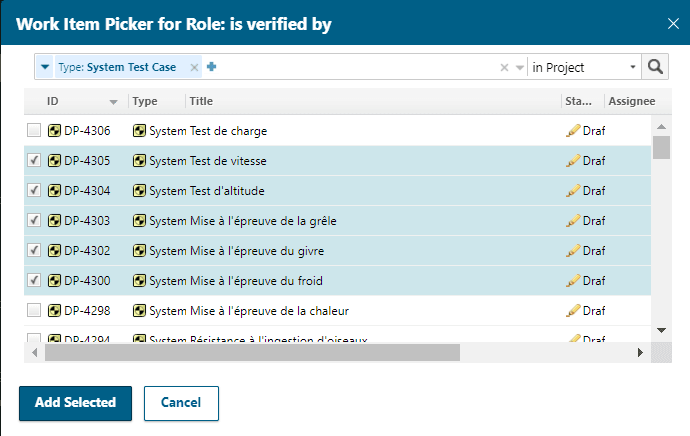Click the horizontal scrollbar thumb
Image resolution: width=690 pixels, height=436 pixels.
pos(252,353)
